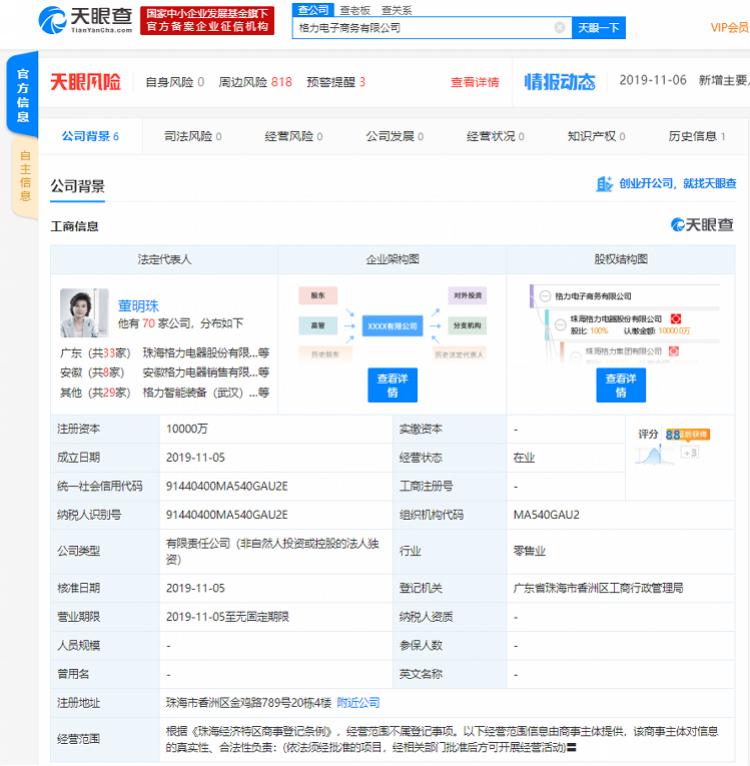750x766 pixels.
Task: Click the address 珠海市香洲区金鸡路789号20栋4楼
Action: [x=248, y=702]
